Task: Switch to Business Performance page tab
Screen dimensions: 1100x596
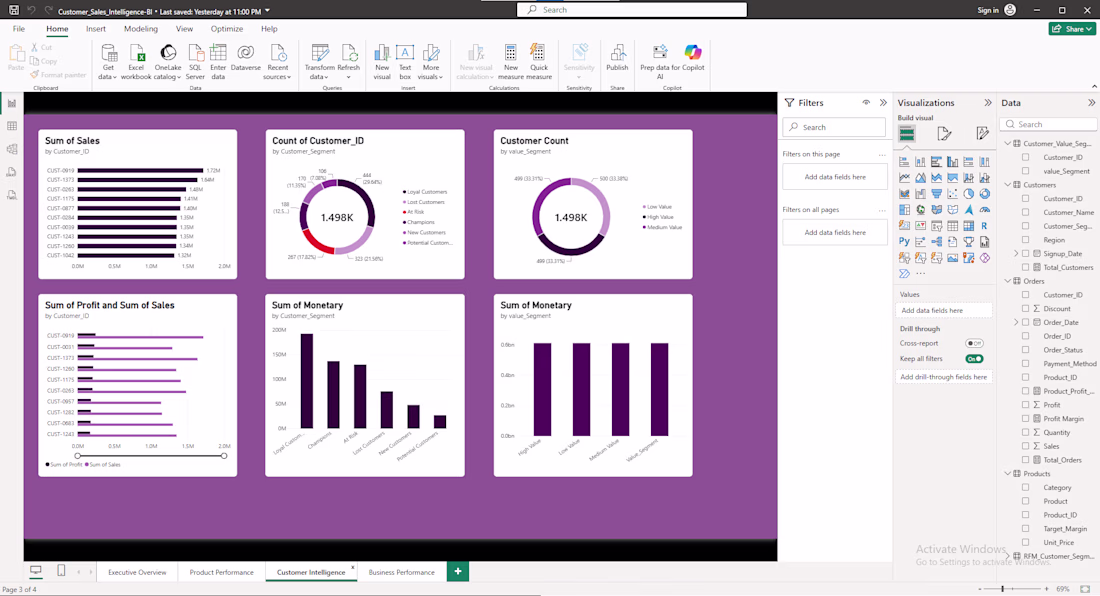Action: pyautogui.click(x=401, y=572)
